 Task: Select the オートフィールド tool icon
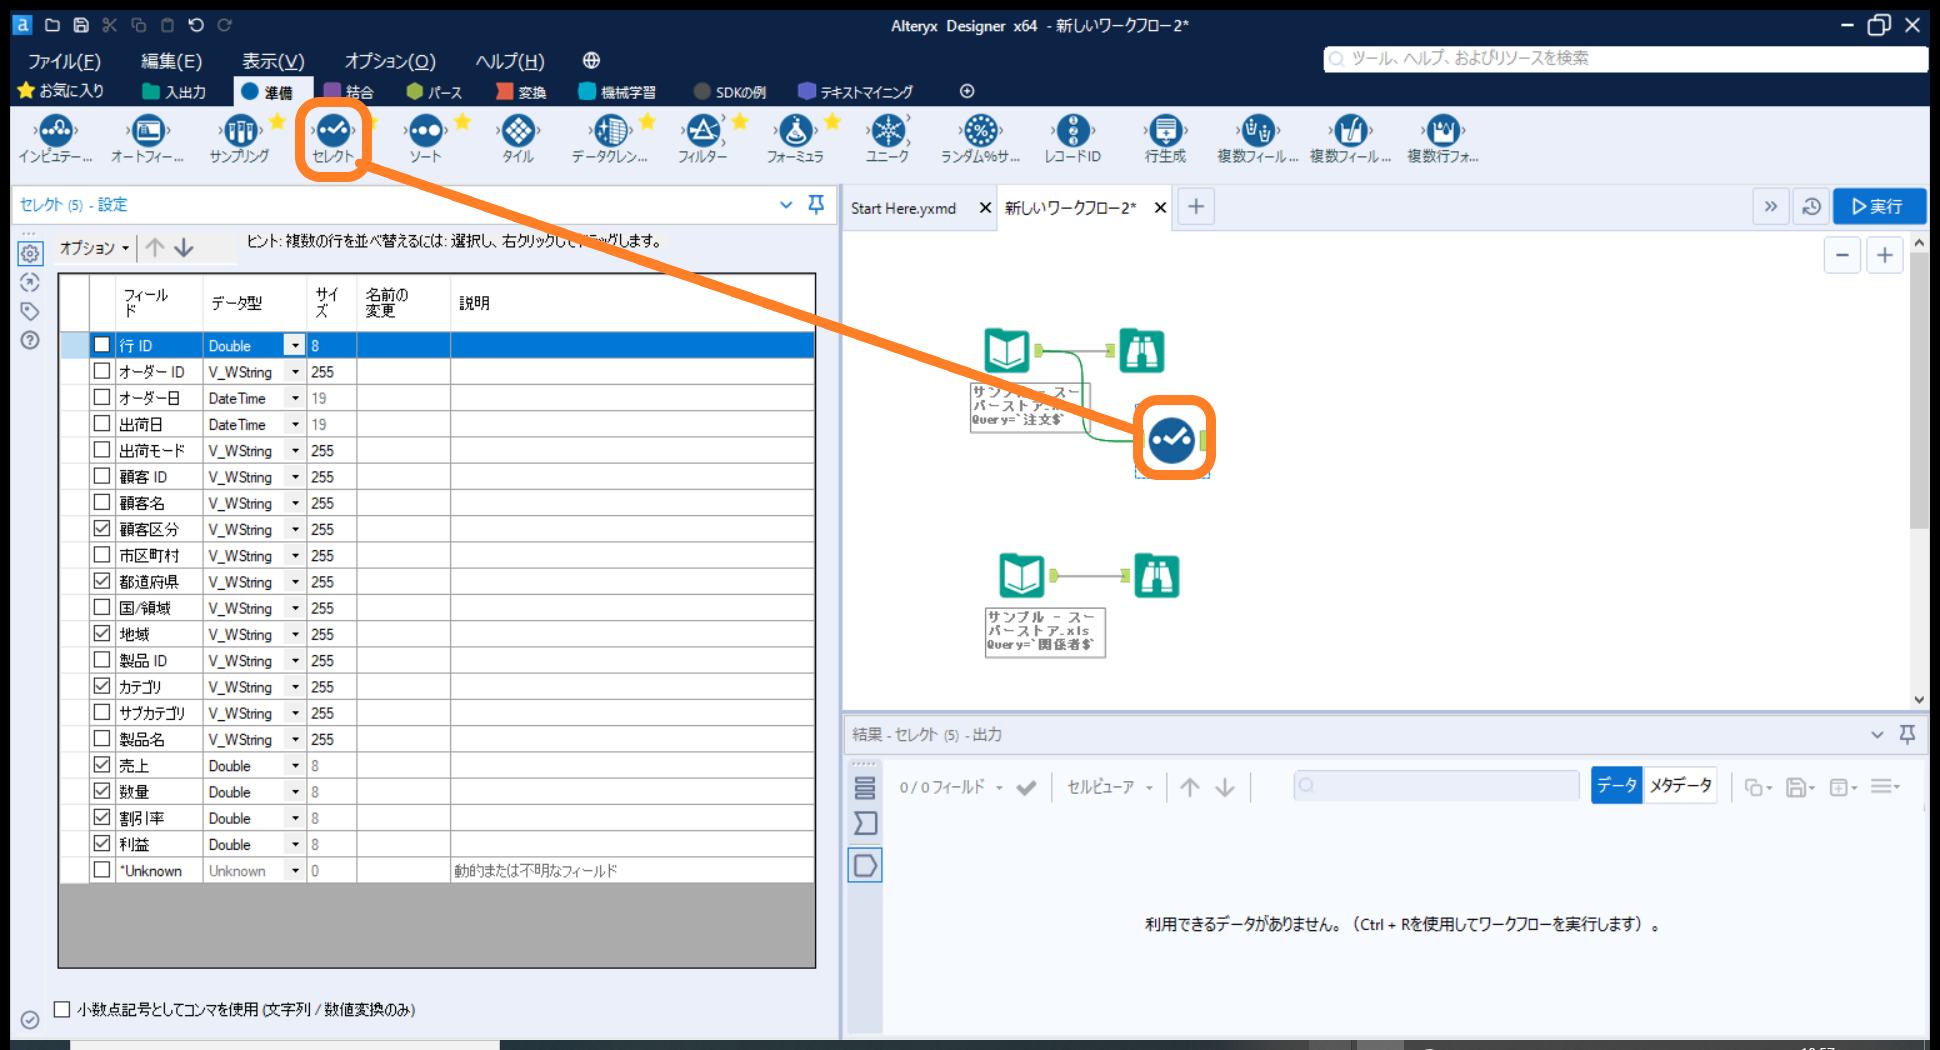pyautogui.click(x=147, y=131)
